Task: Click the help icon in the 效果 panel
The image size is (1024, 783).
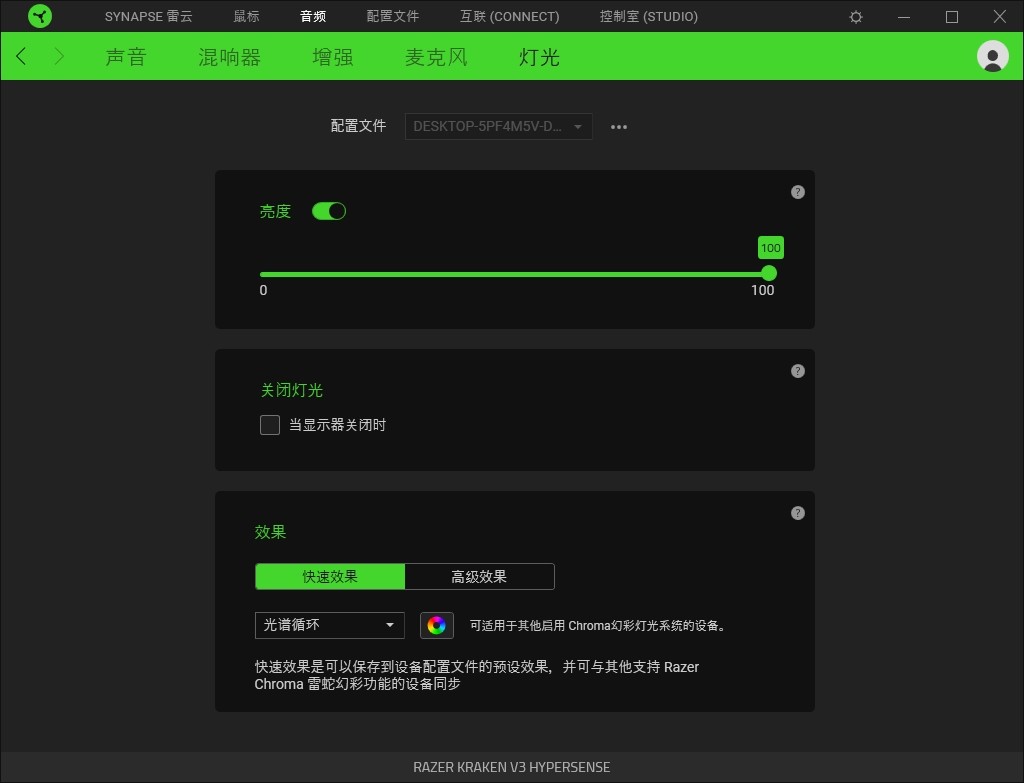Action: coord(797,513)
